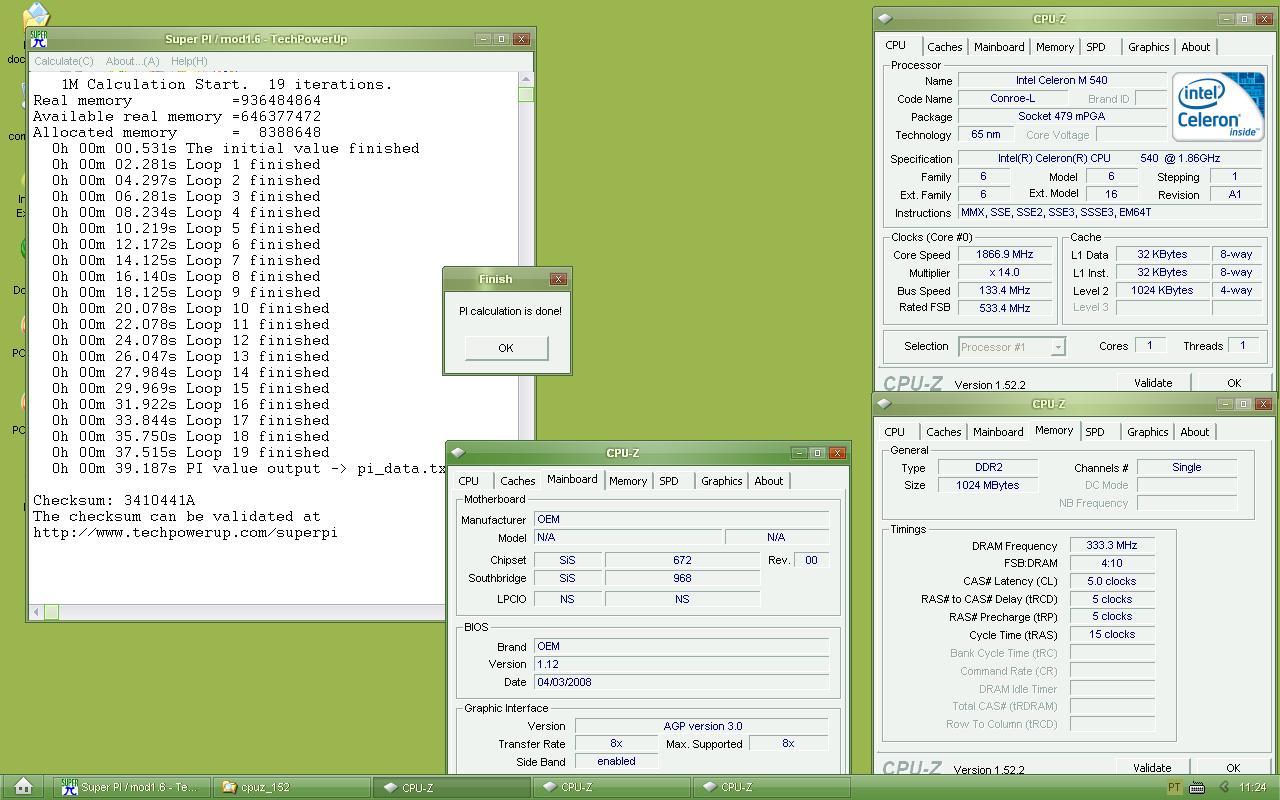Click the Core Speed 1866.9 MHz value
The height and width of the screenshot is (800, 1280).
(1005, 255)
